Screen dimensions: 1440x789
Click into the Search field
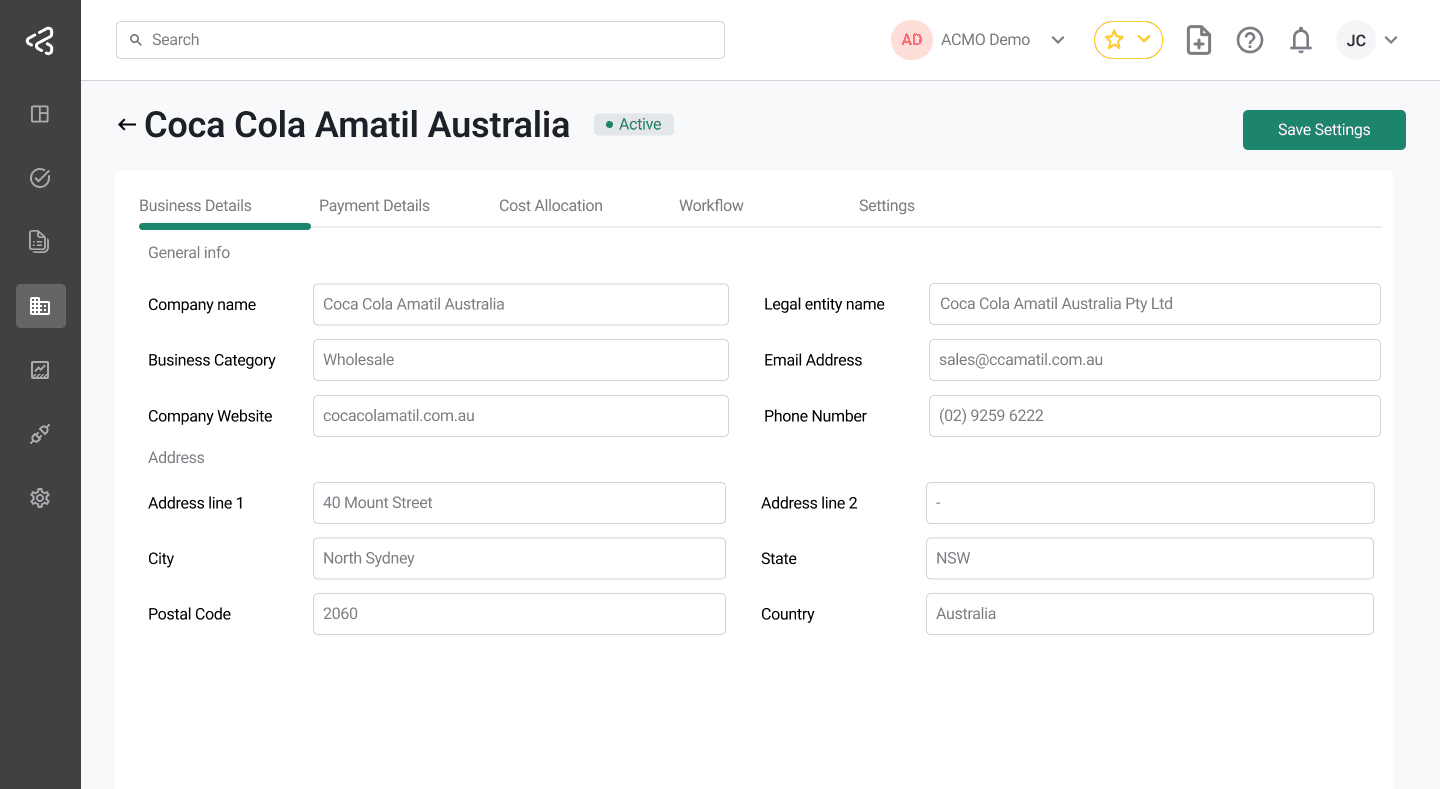pyautogui.click(x=420, y=40)
